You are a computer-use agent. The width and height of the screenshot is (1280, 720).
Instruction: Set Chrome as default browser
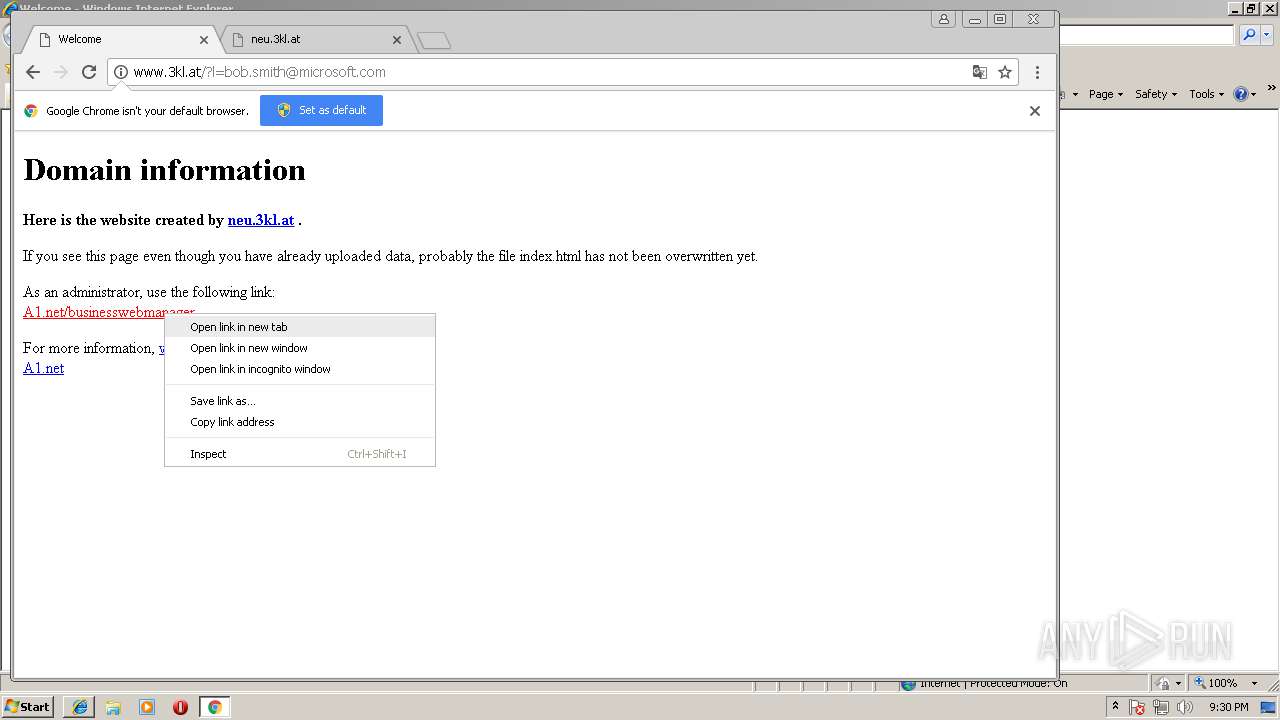(321, 110)
